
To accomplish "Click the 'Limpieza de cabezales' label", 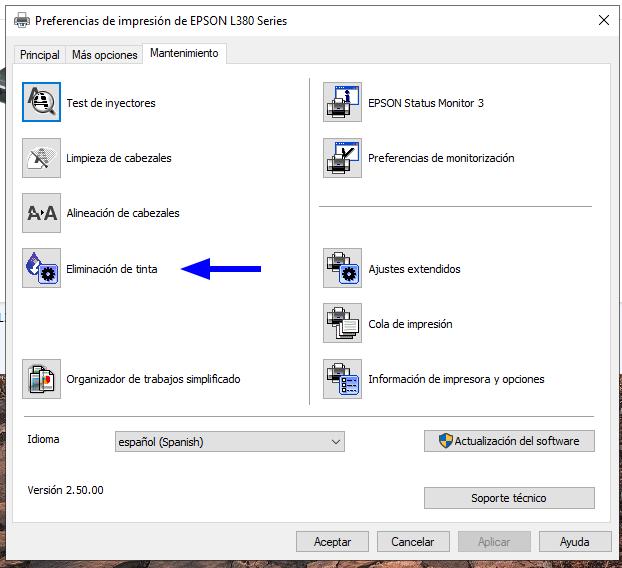I will point(119,158).
